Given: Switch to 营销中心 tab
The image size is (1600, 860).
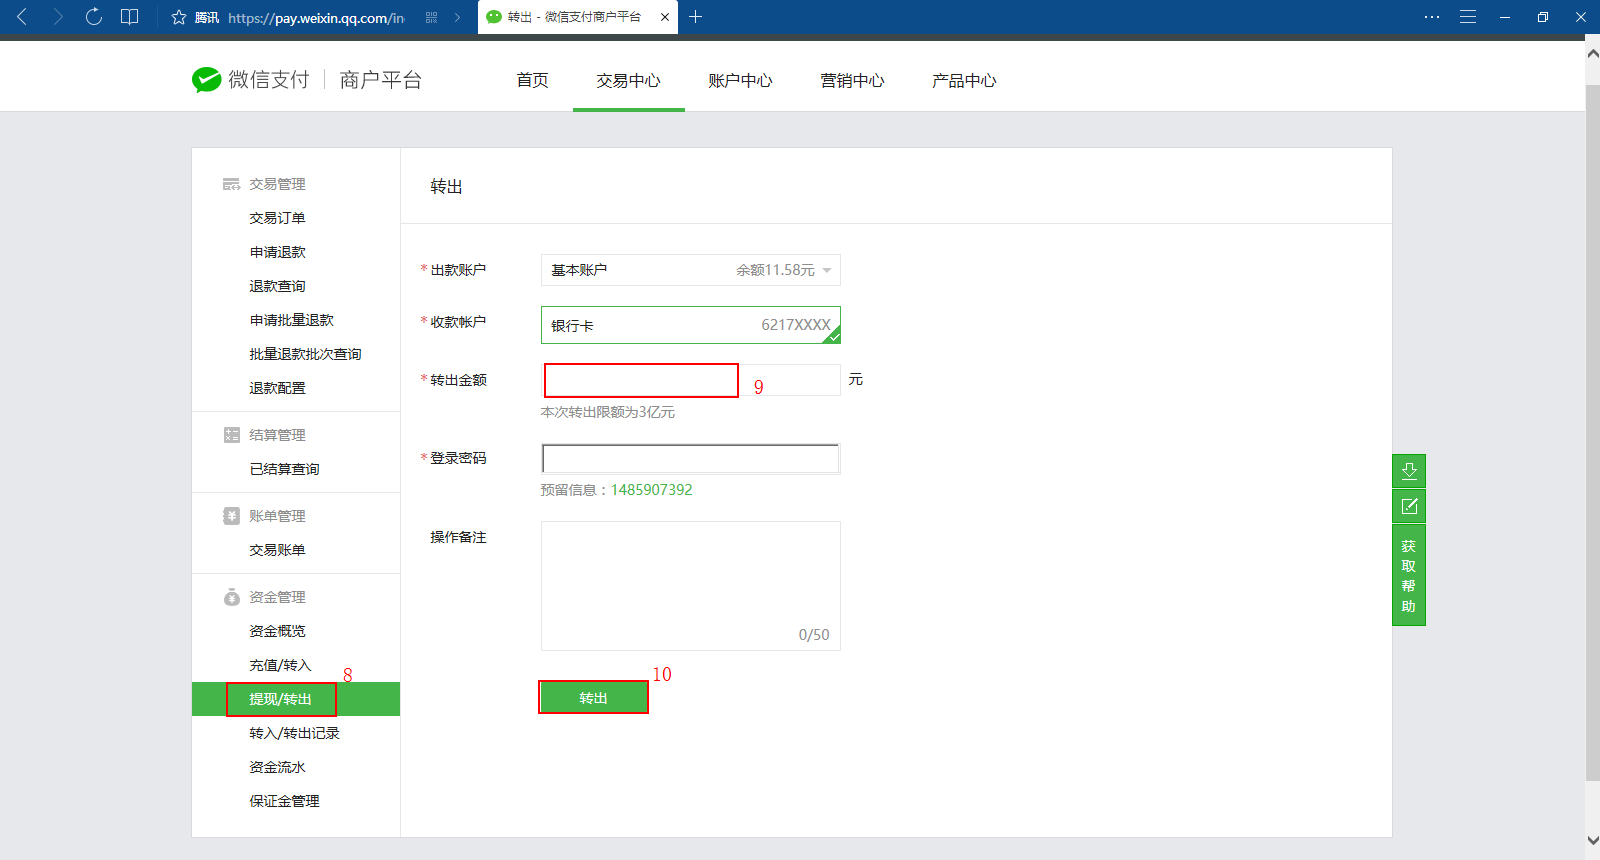Looking at the screenshot, I should 852,80.
